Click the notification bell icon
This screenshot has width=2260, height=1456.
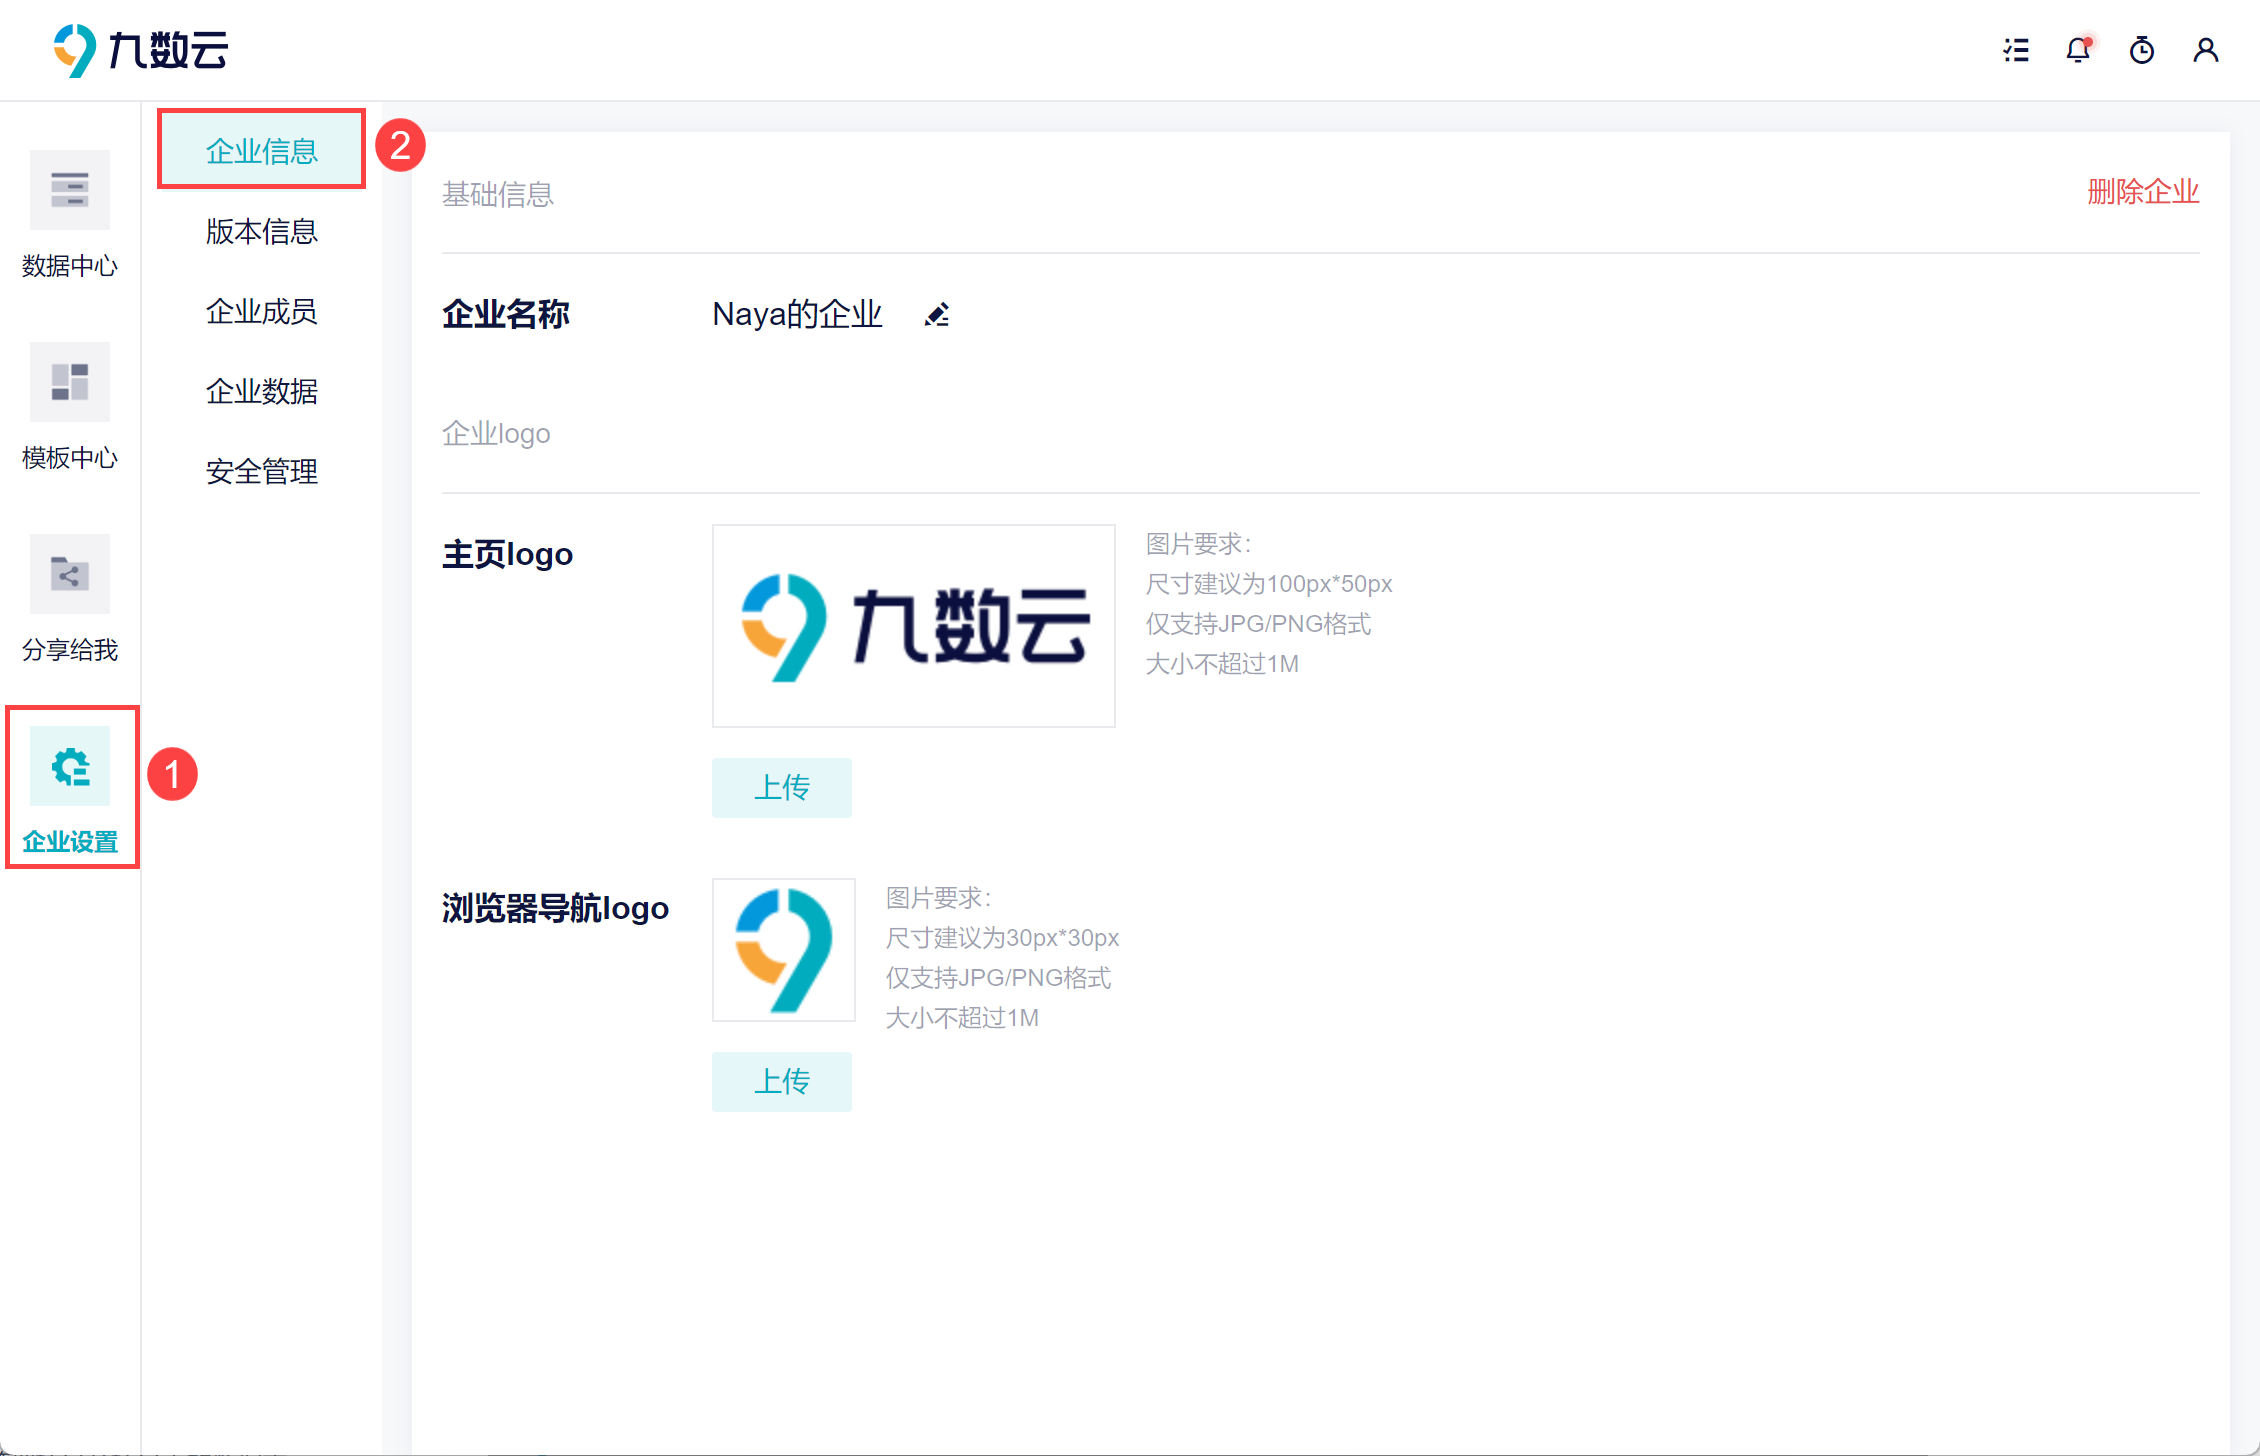pos(2078,50)
